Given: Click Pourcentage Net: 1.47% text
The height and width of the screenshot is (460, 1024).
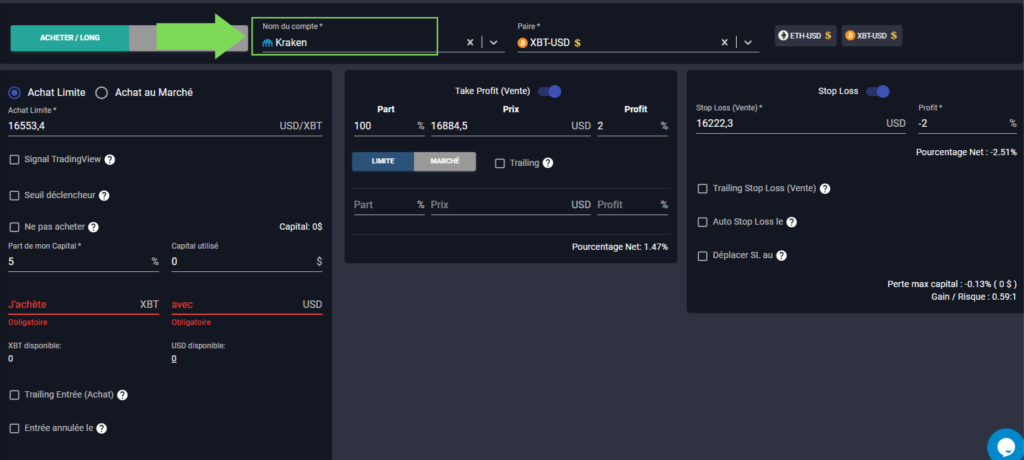Looking at the screenshot, I should (620, 248).
